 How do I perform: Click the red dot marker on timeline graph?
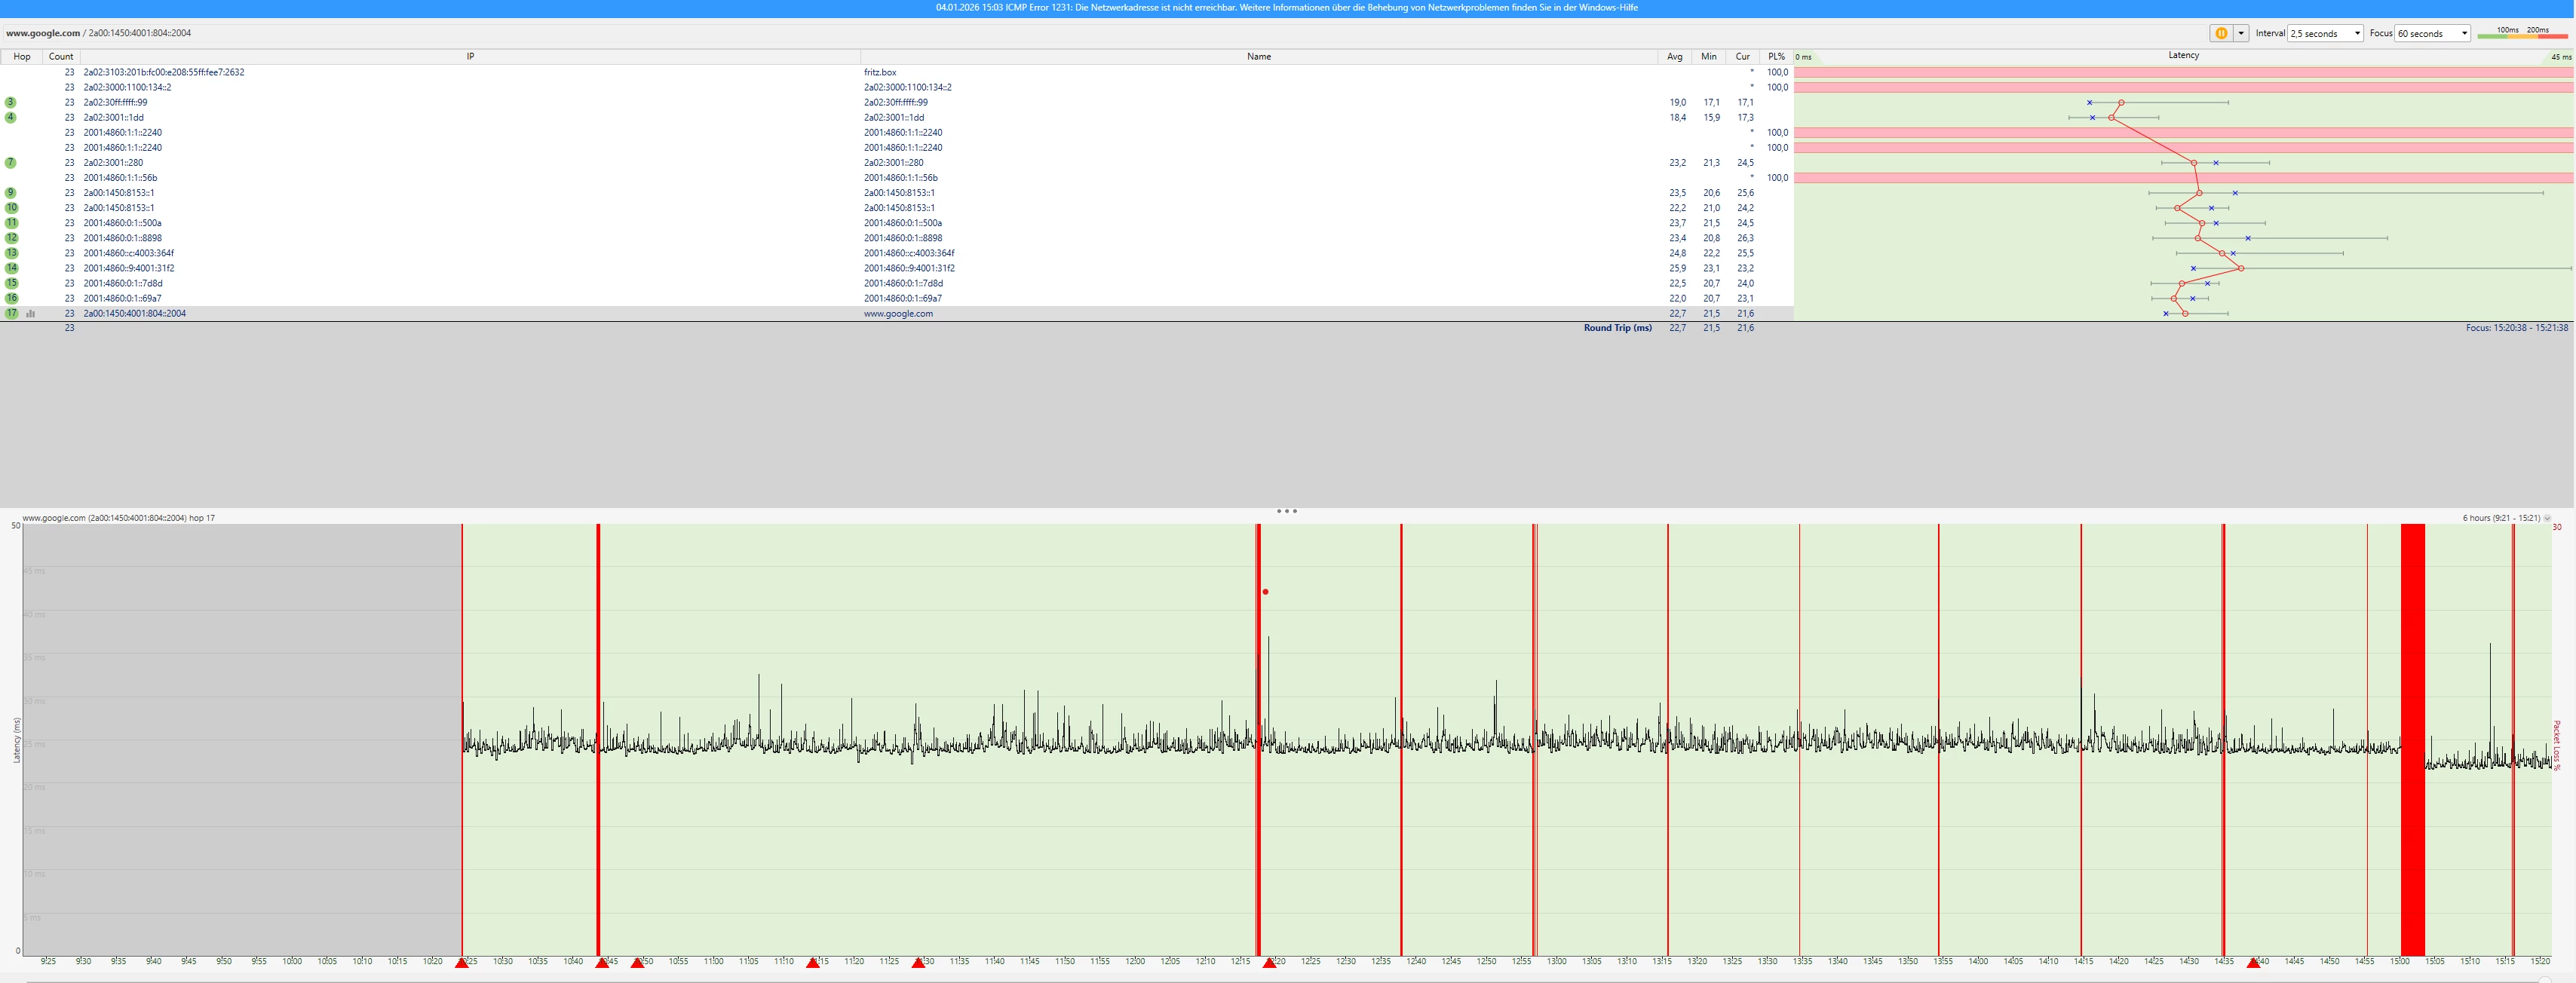point(1265,592)
